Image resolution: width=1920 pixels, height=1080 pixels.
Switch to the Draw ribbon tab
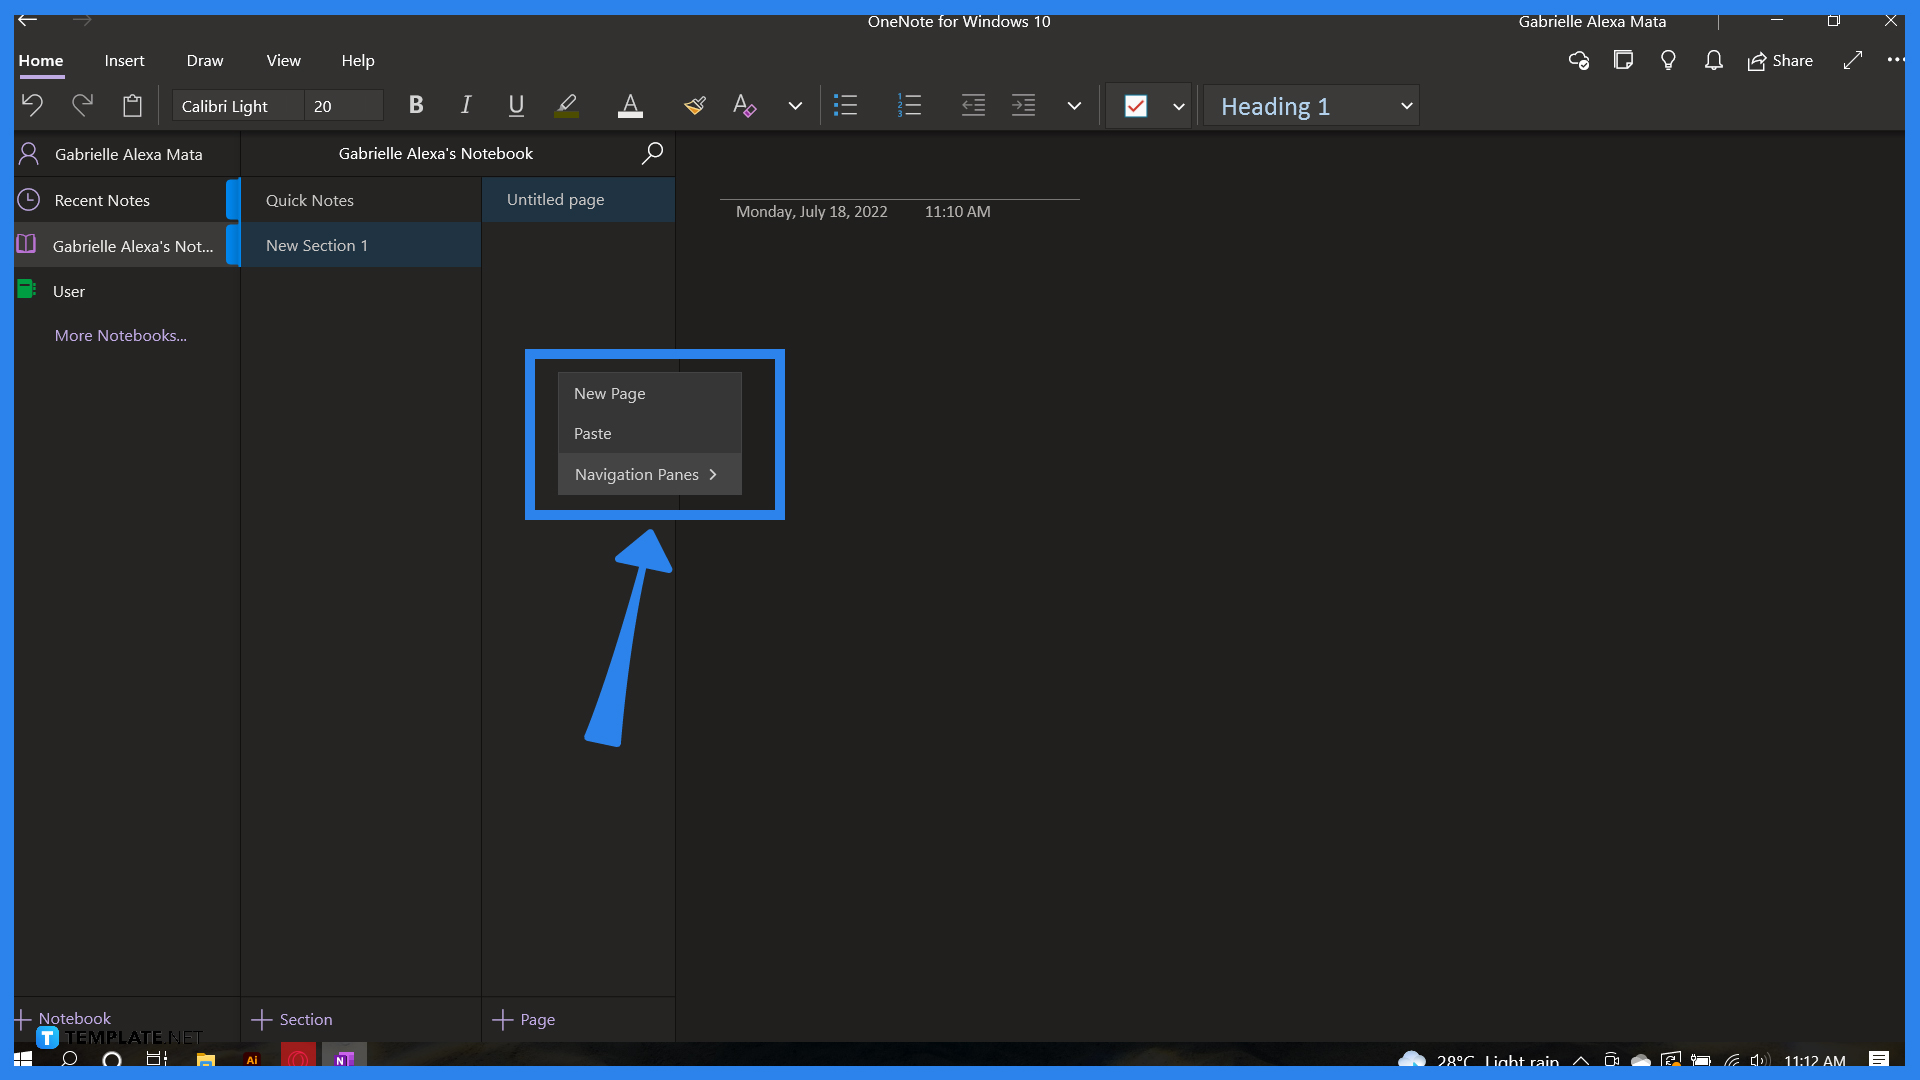tap(204, 60)
